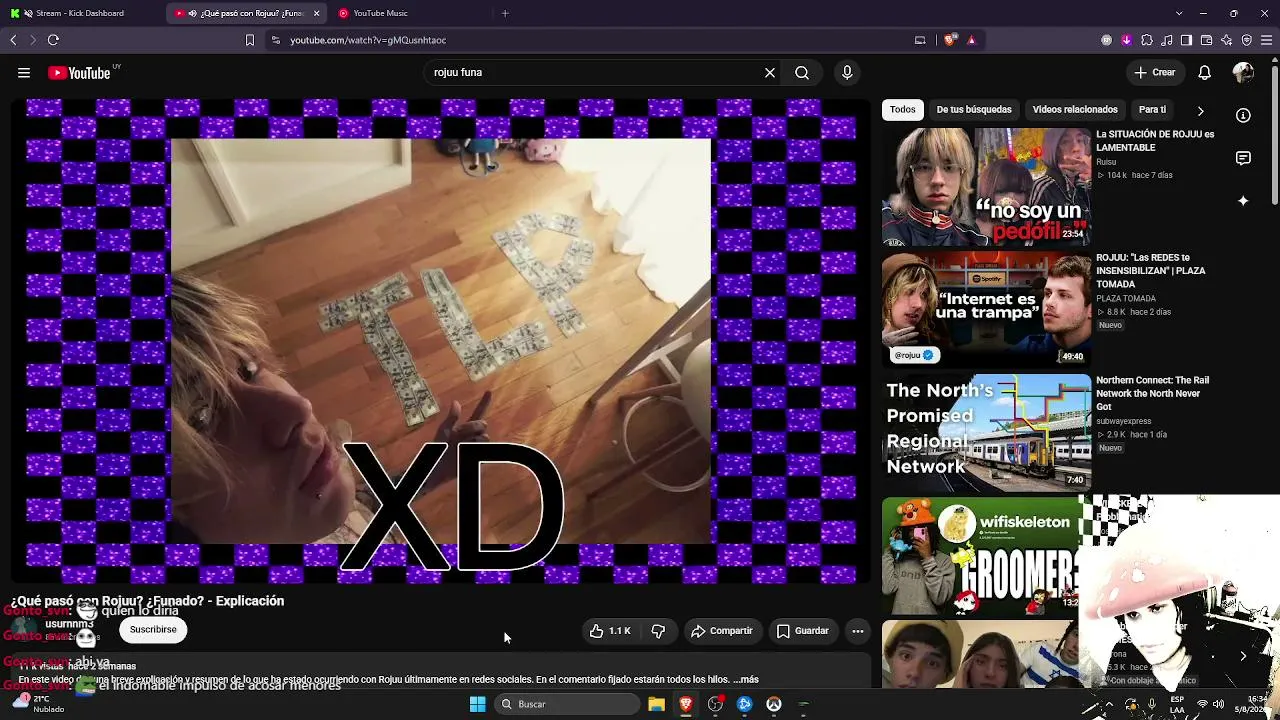Open video title 'Northern Connect: The Rail Network'

tap(1153, 394)
